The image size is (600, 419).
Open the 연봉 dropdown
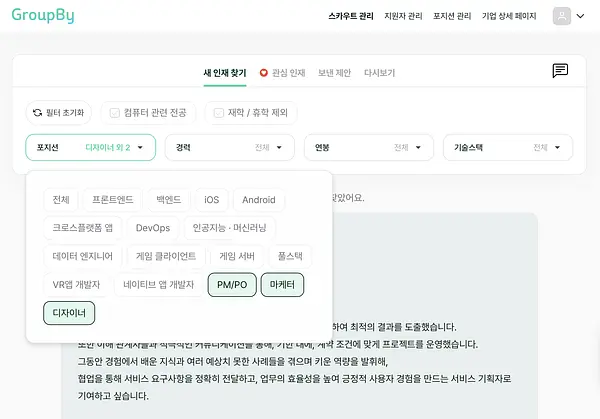pyautogui.click(x=369, y=147)
